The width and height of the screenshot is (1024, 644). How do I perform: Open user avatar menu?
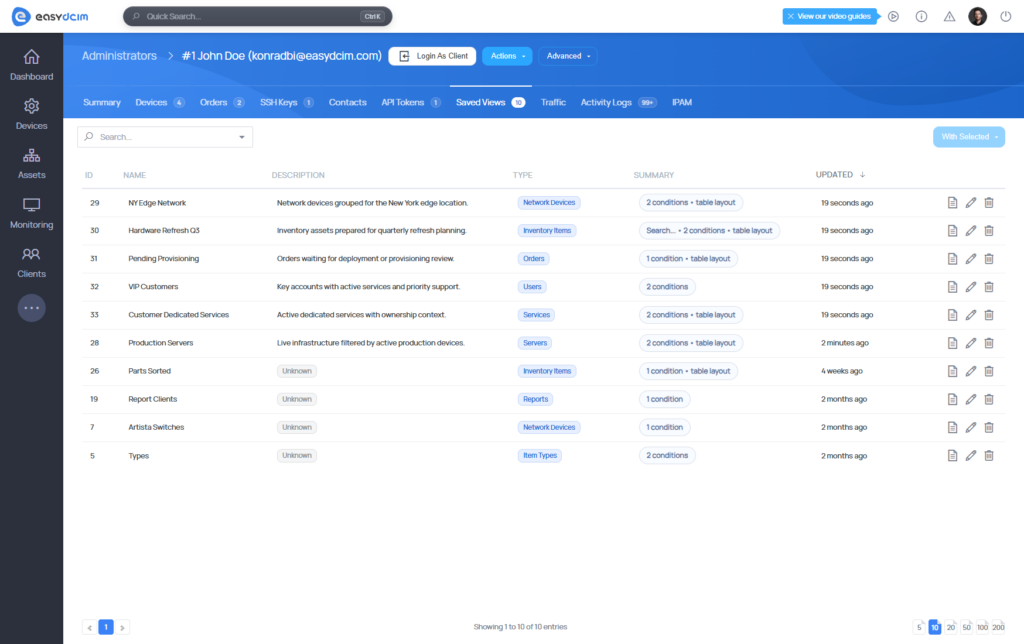pyautogui.click(x=978, y=16)
